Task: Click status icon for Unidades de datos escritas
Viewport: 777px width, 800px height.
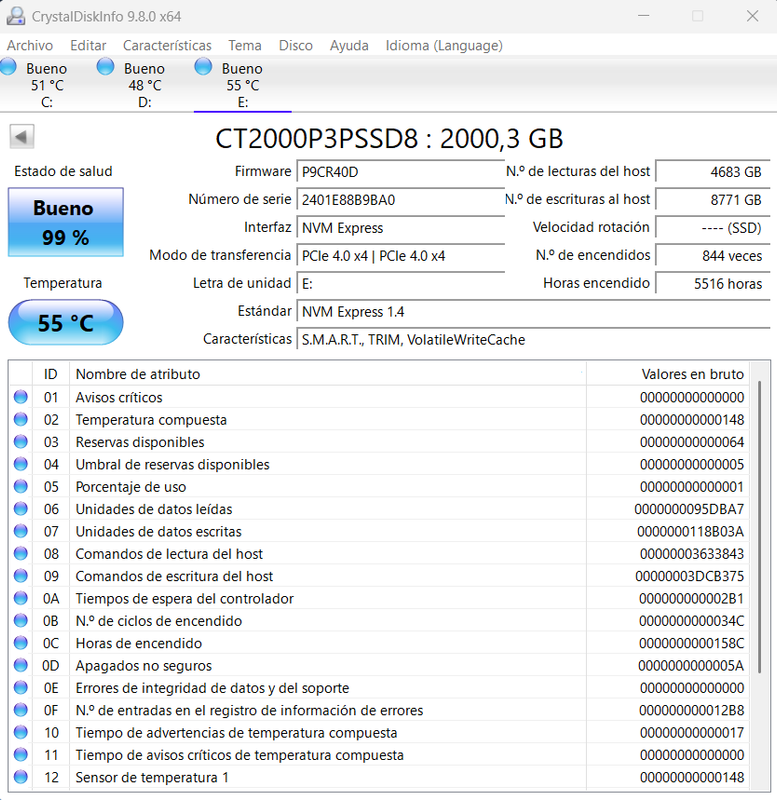Action: [x=21, y=531]
